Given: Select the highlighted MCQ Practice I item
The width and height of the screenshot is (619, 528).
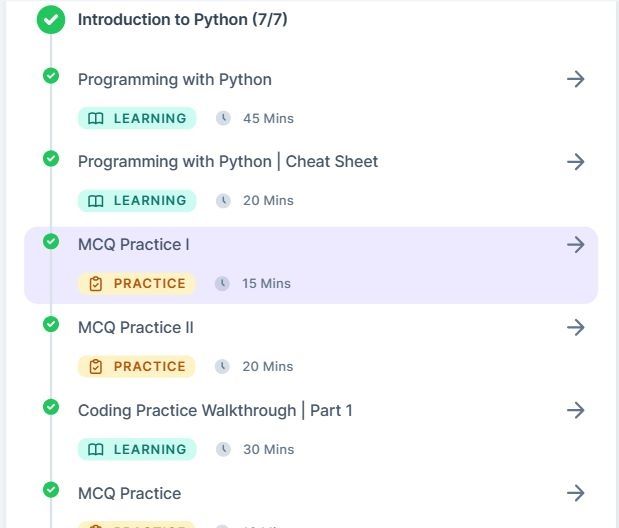Looking at the screenshot, I should (x=311, y=265).
